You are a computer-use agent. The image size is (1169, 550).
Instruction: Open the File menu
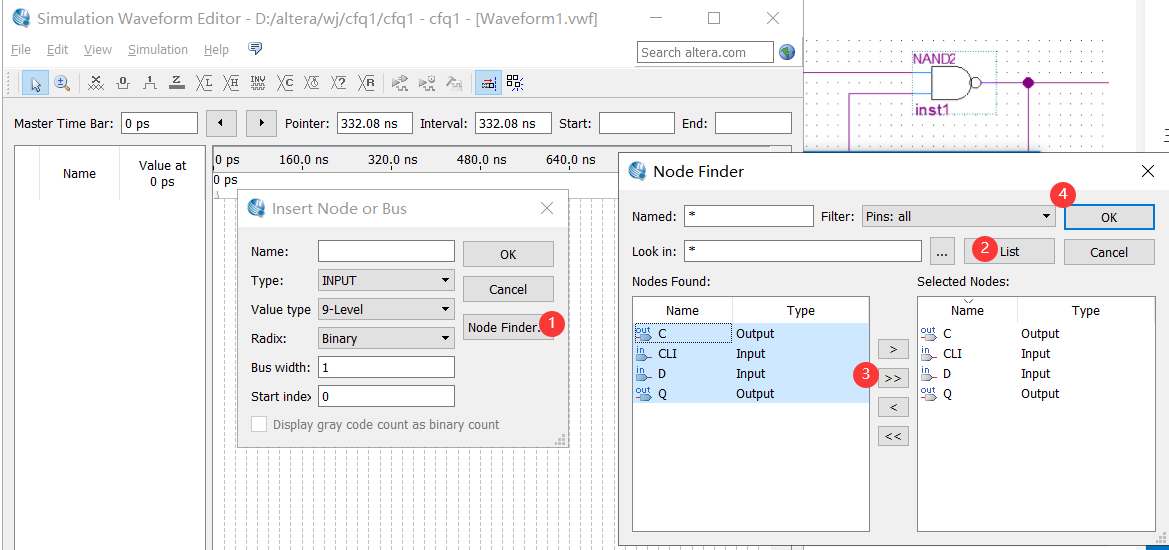click(x=21, y=50)
